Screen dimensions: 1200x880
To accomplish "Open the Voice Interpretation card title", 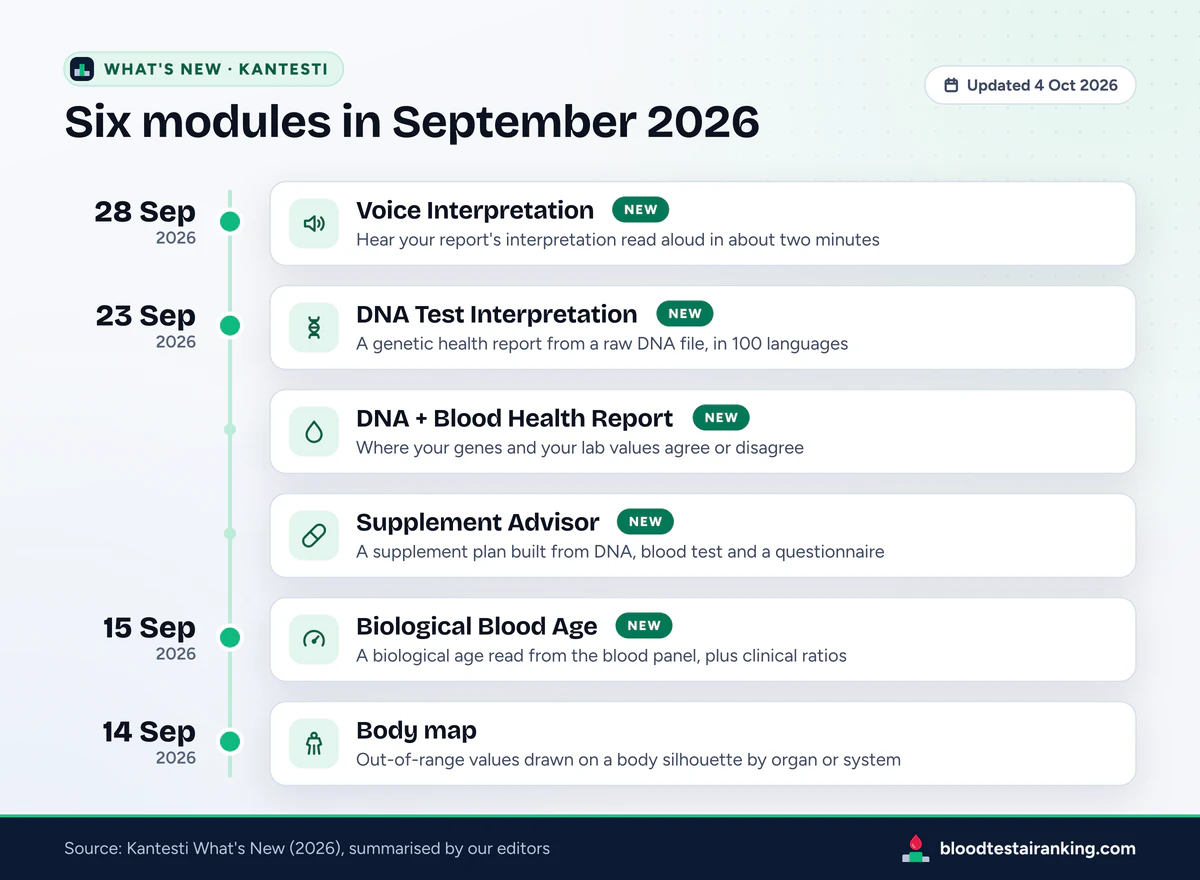I will coord(475,210).
